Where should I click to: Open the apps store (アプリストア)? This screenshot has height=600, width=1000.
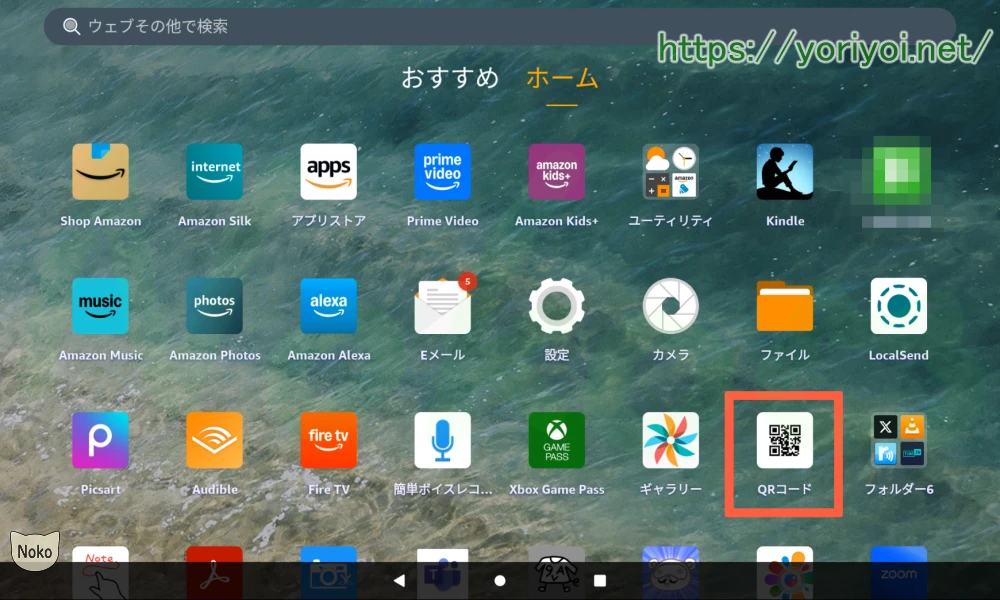click(x=328, y=172)
